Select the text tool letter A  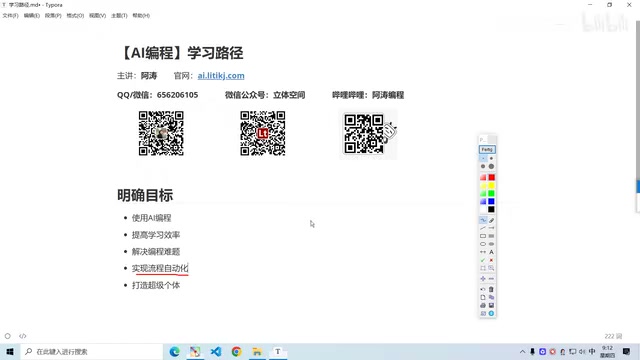[x=491, y=252]
